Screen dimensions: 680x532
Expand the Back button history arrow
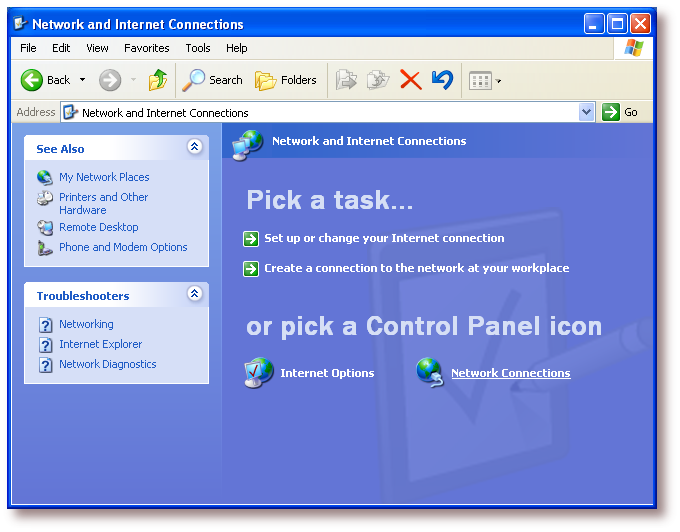pyautogui.click(x=82, y=80)
